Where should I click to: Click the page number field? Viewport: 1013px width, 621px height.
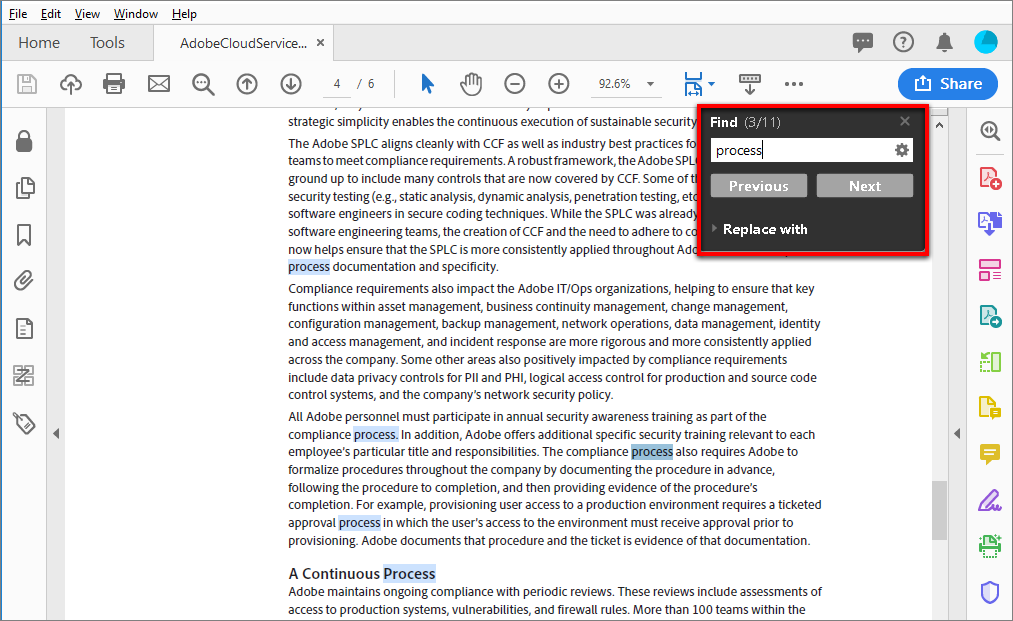pos(337,84)
